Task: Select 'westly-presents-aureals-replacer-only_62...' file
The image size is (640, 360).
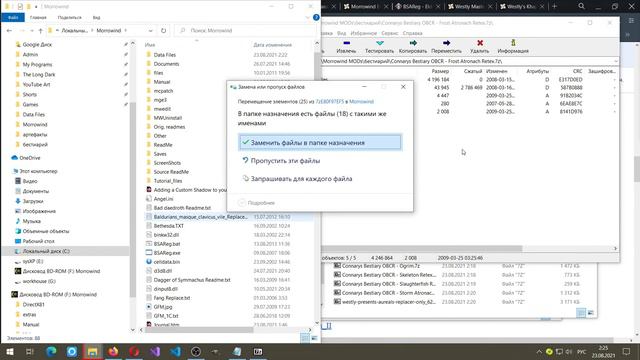Action: coord(384,302)
